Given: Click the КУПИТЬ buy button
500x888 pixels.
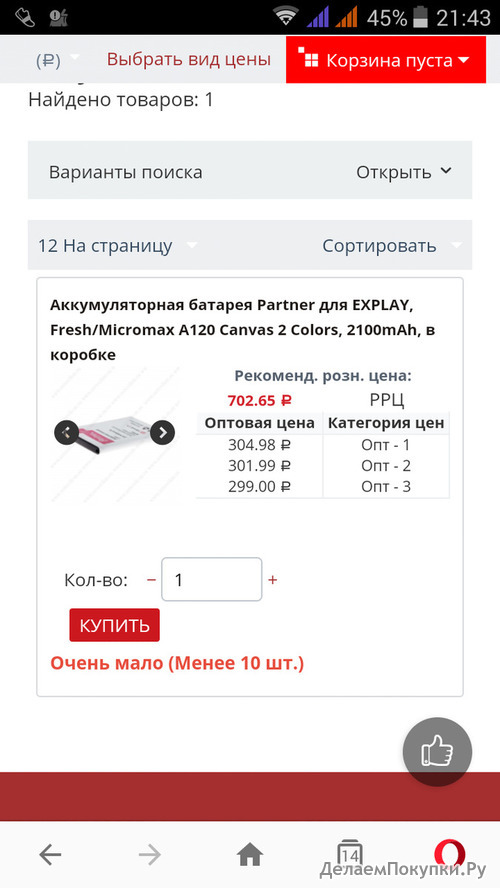Looking at the screenshot, I should (x=114, y=625).
